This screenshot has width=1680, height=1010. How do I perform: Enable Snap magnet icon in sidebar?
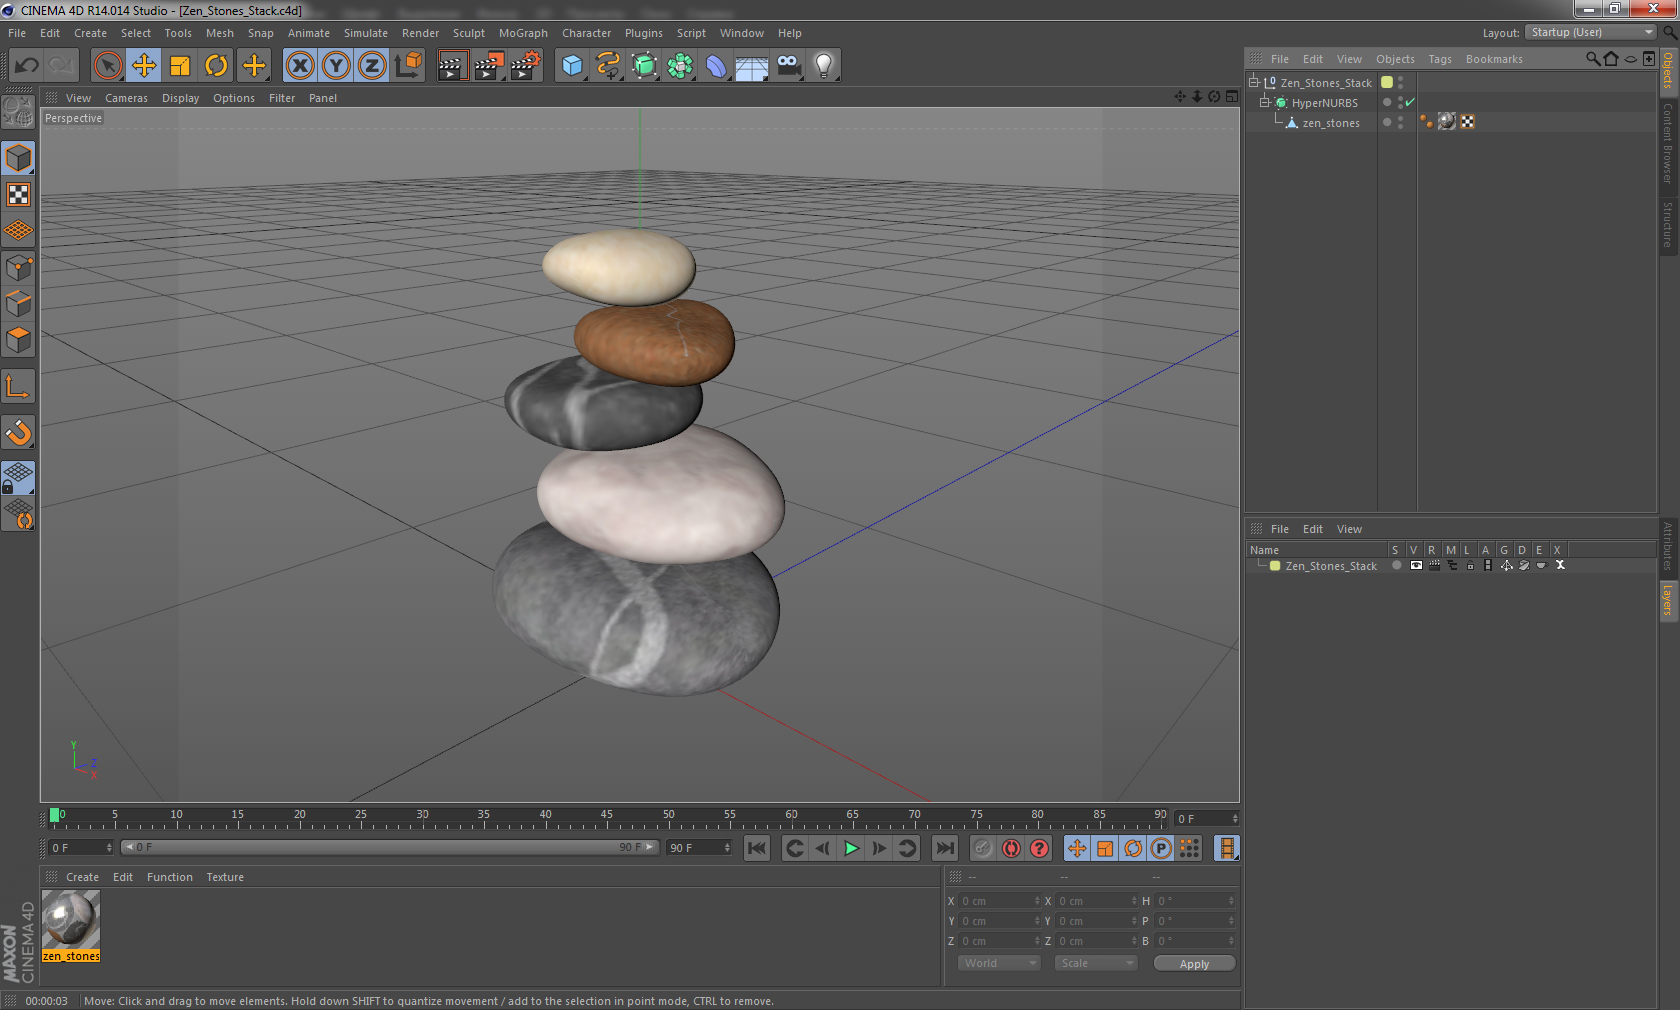(19, 433)
